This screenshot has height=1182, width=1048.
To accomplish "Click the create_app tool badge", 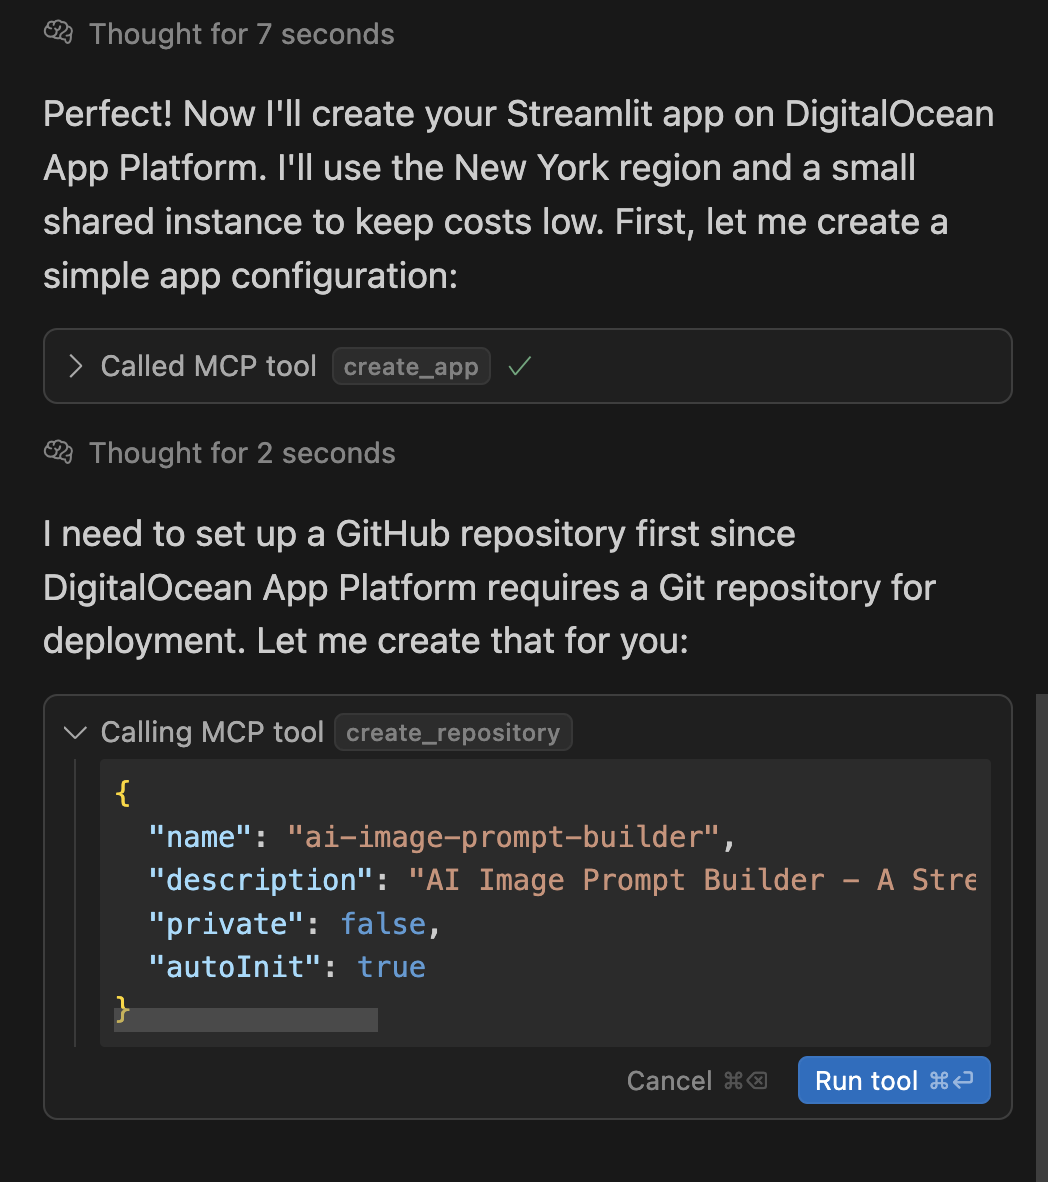I will pyautogui.click(x=411, y=367).
